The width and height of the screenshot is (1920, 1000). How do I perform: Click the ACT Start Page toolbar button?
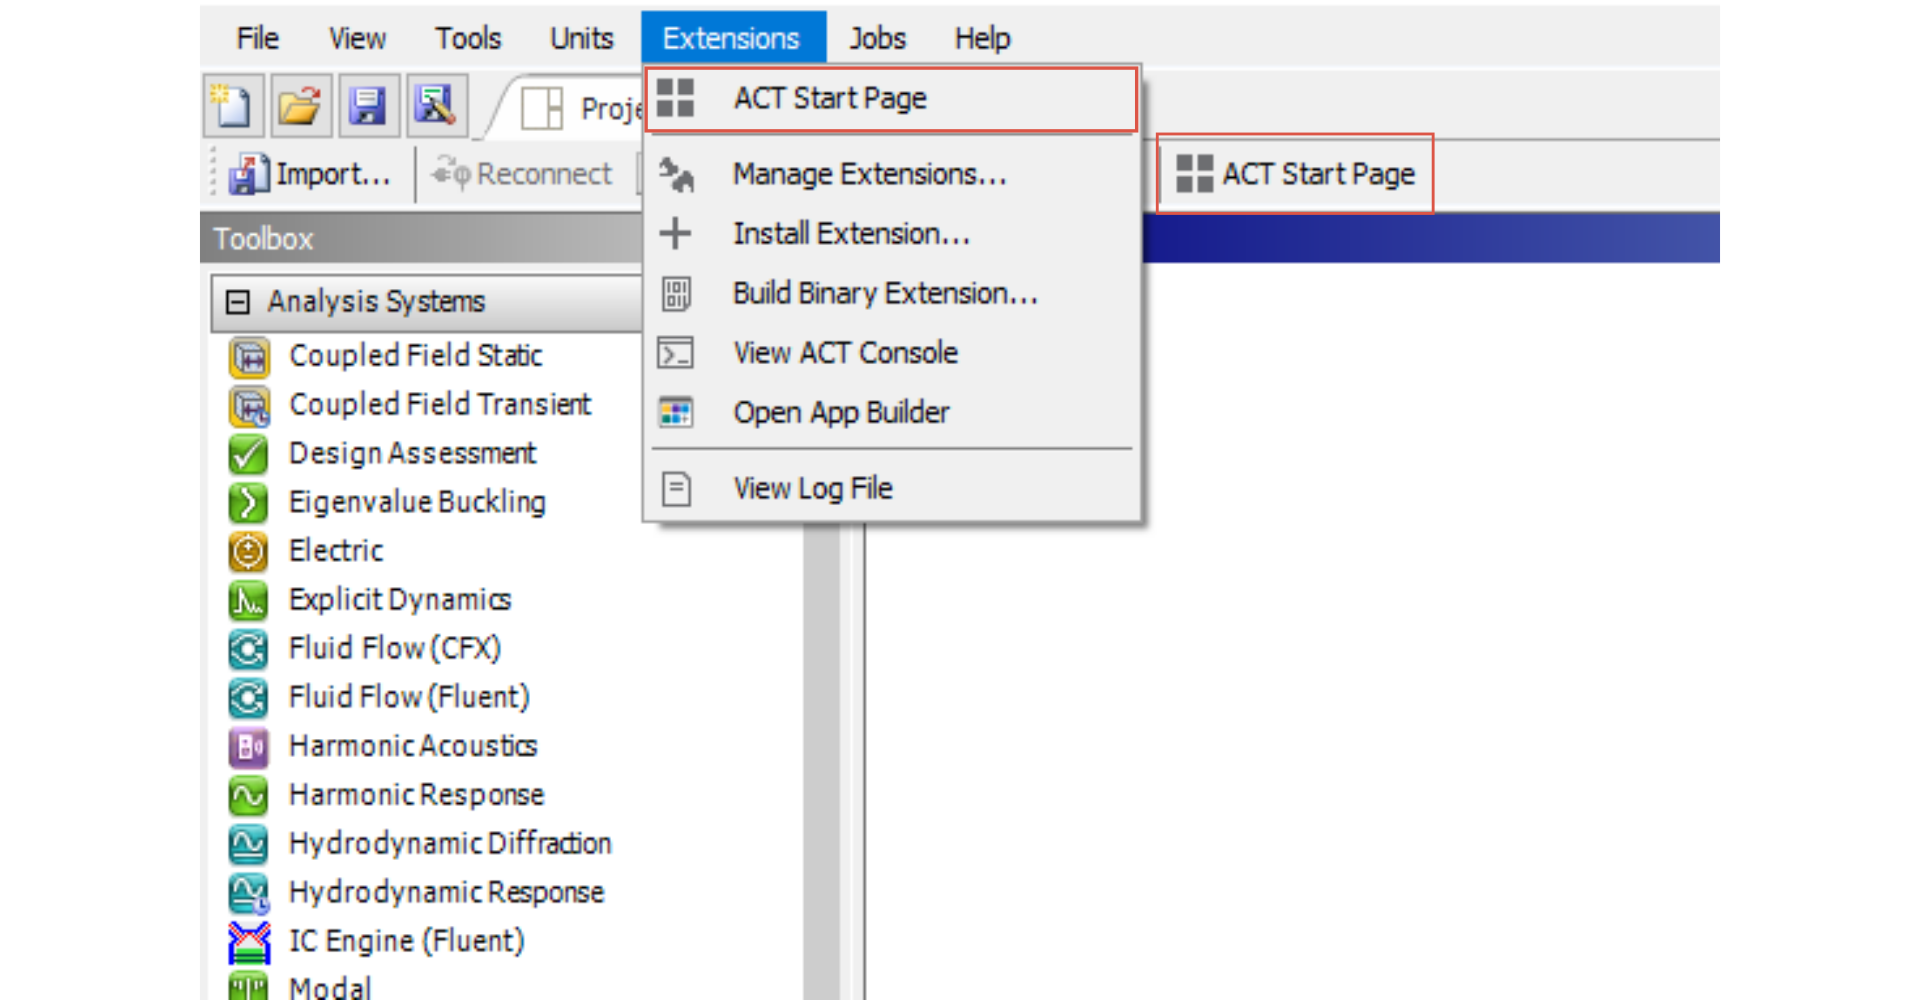pos(1295,174)
